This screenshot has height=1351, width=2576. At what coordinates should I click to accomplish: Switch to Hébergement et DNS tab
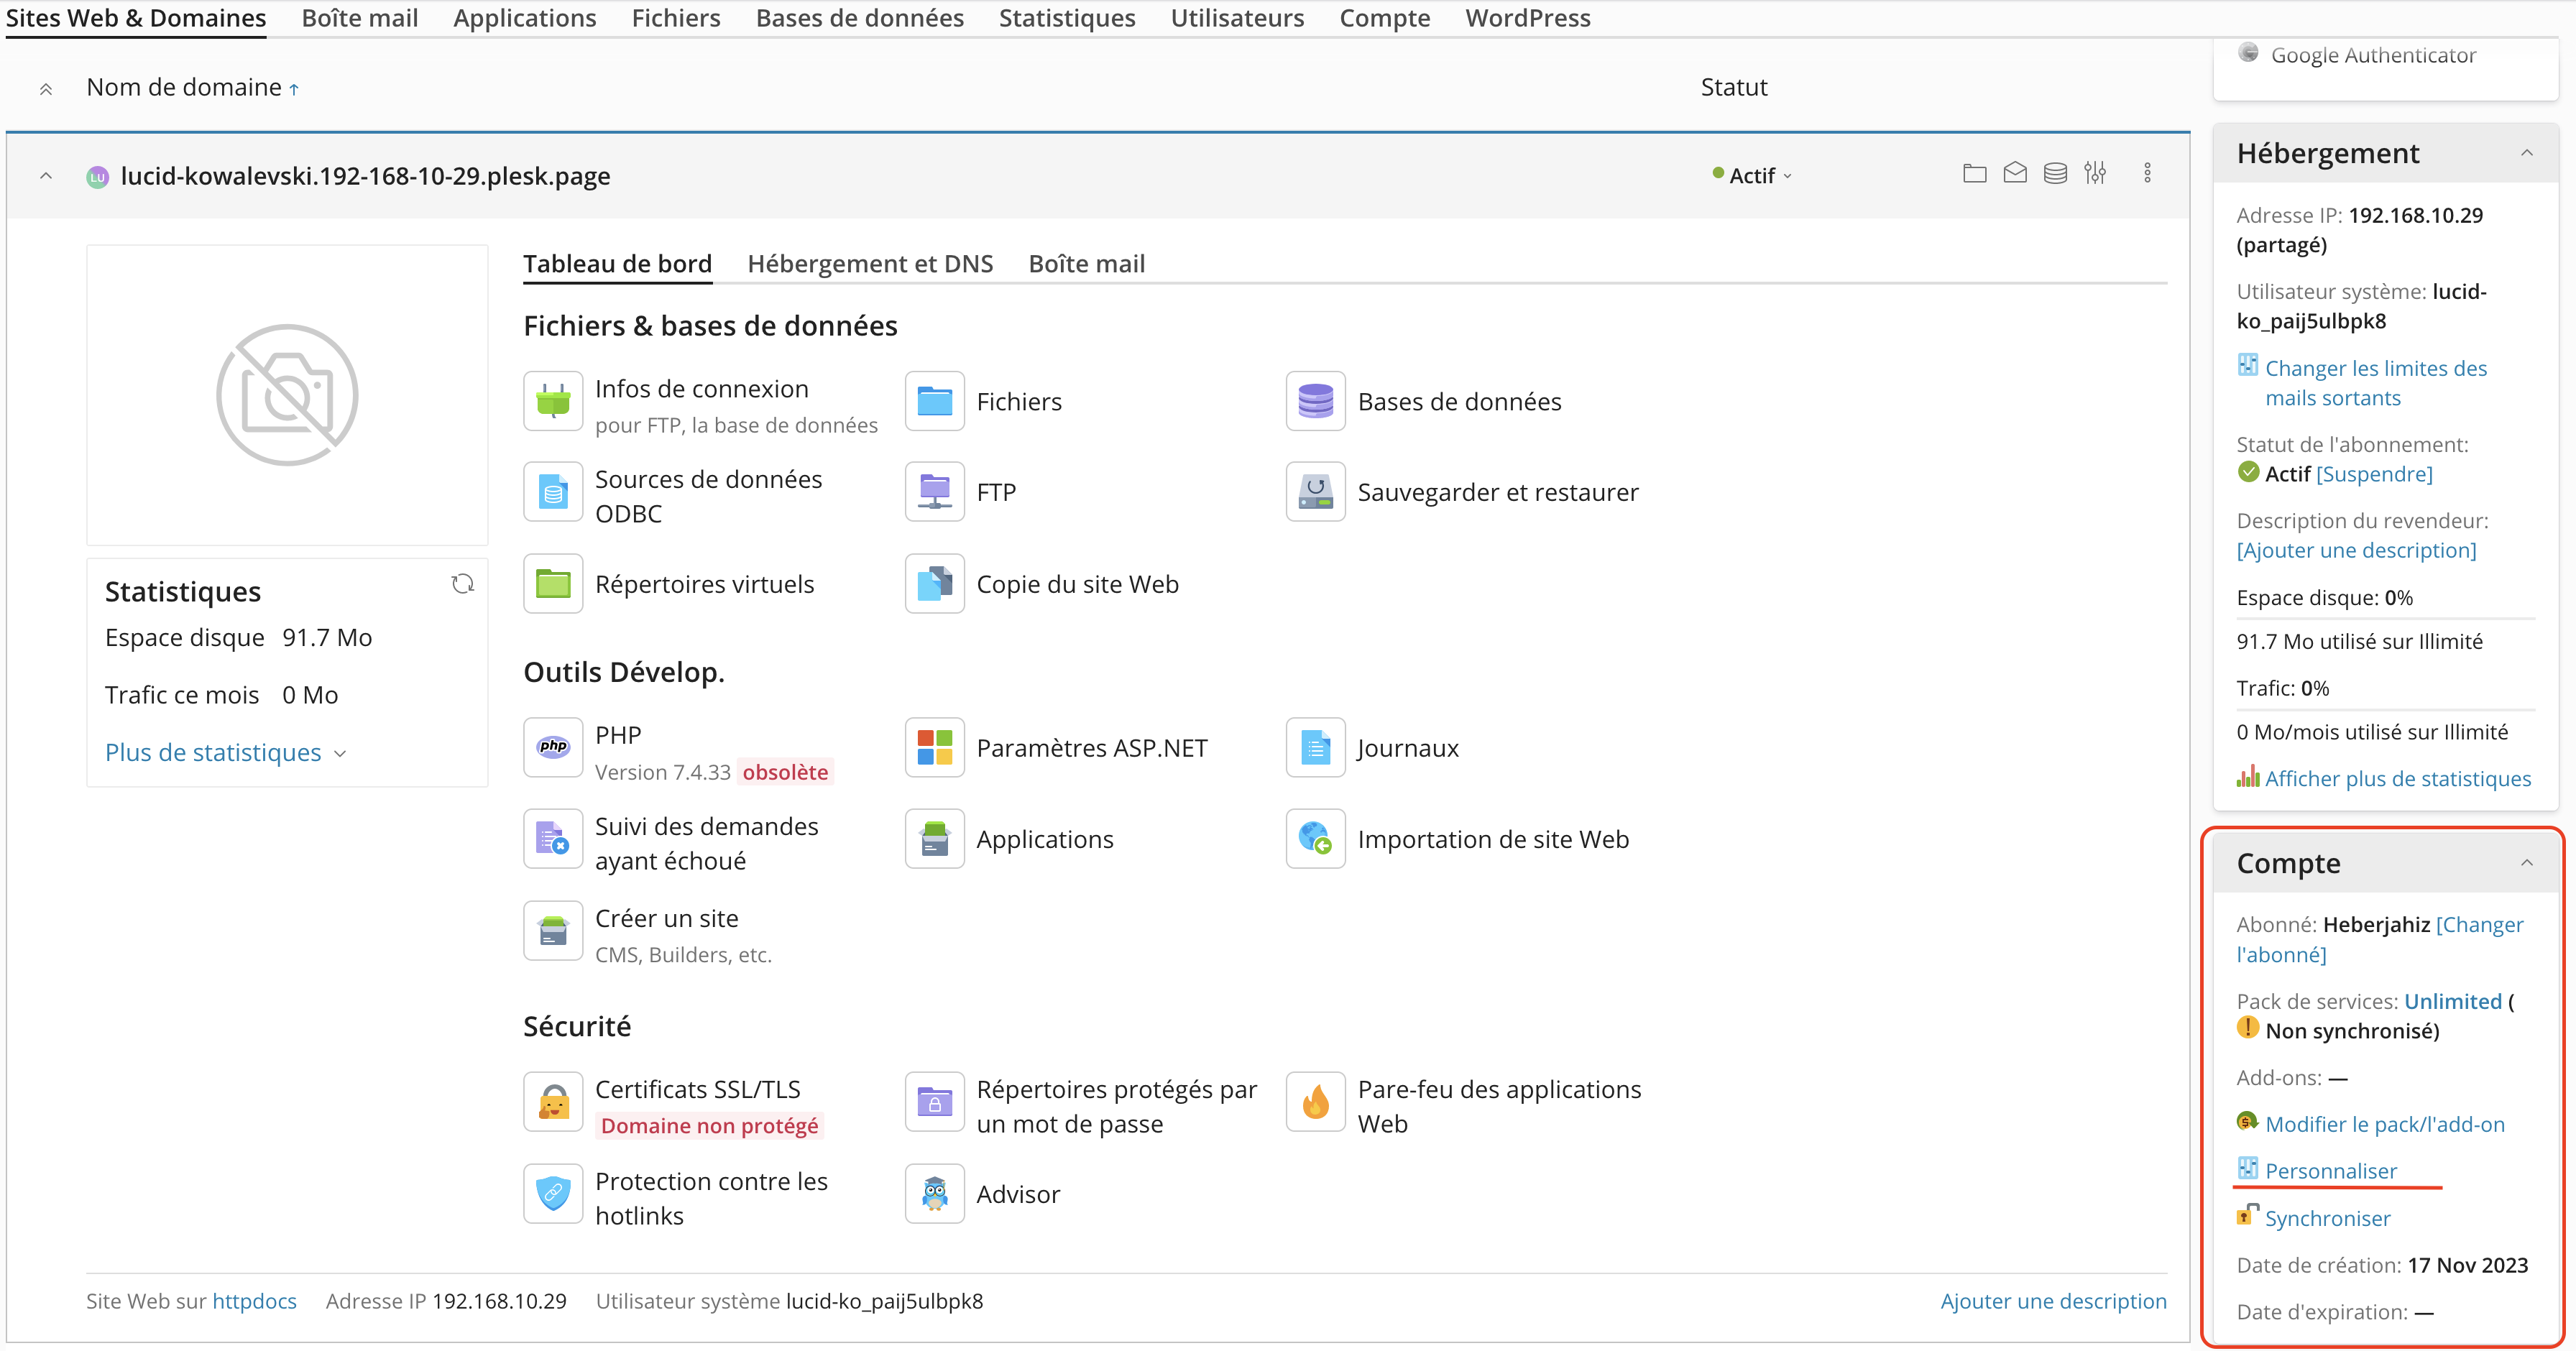point(870,264)
